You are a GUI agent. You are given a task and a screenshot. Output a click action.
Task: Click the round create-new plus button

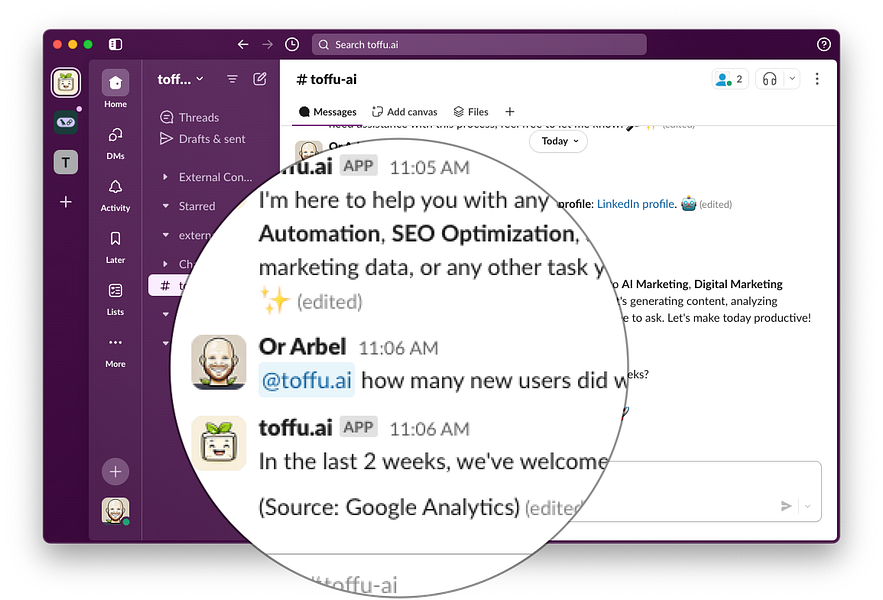tap(115, 472)
